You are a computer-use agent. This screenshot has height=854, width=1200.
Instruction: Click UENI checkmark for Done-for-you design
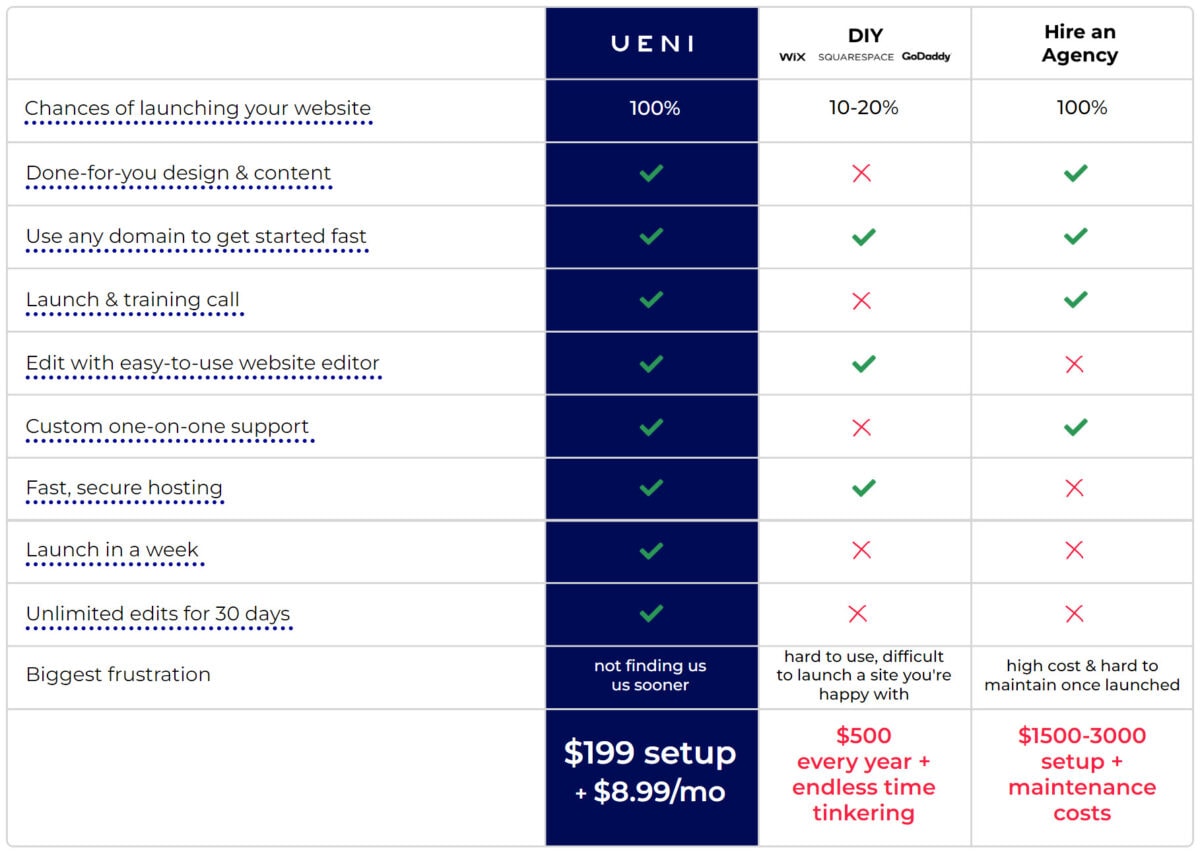coord(651,173)
